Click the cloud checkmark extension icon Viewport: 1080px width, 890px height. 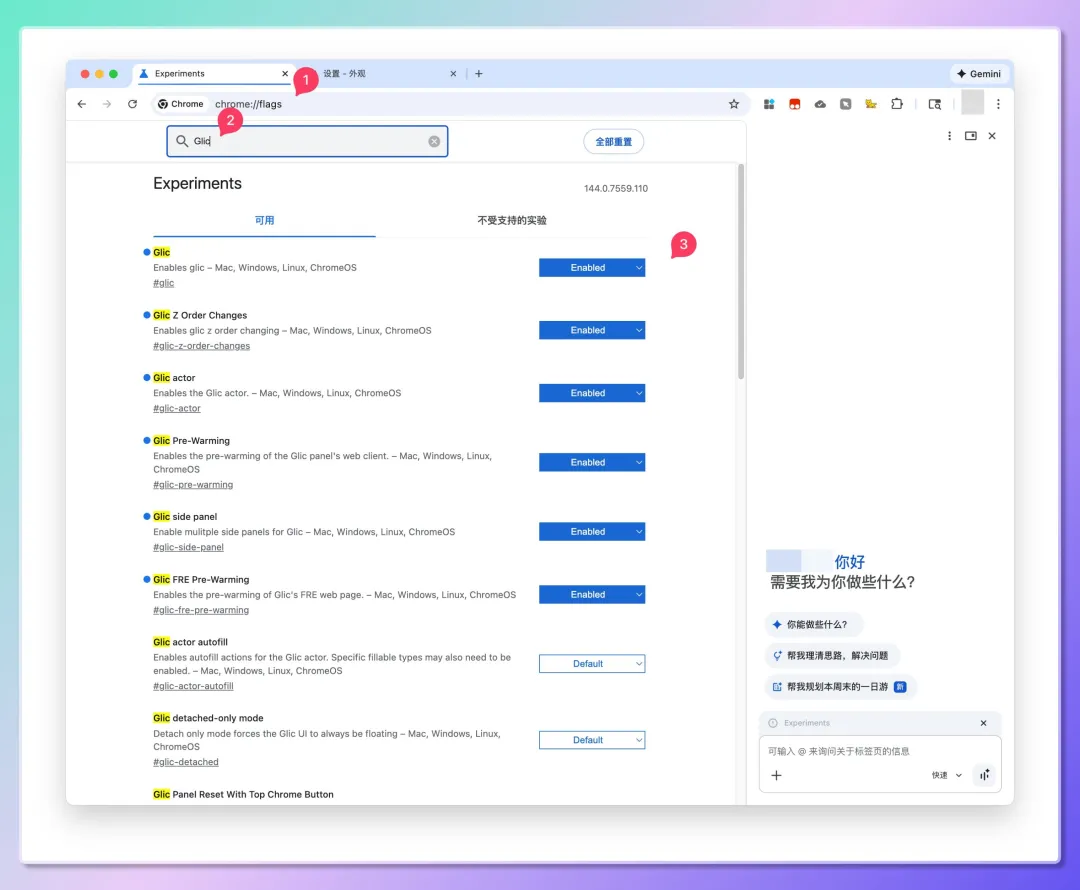click(820, 104)
